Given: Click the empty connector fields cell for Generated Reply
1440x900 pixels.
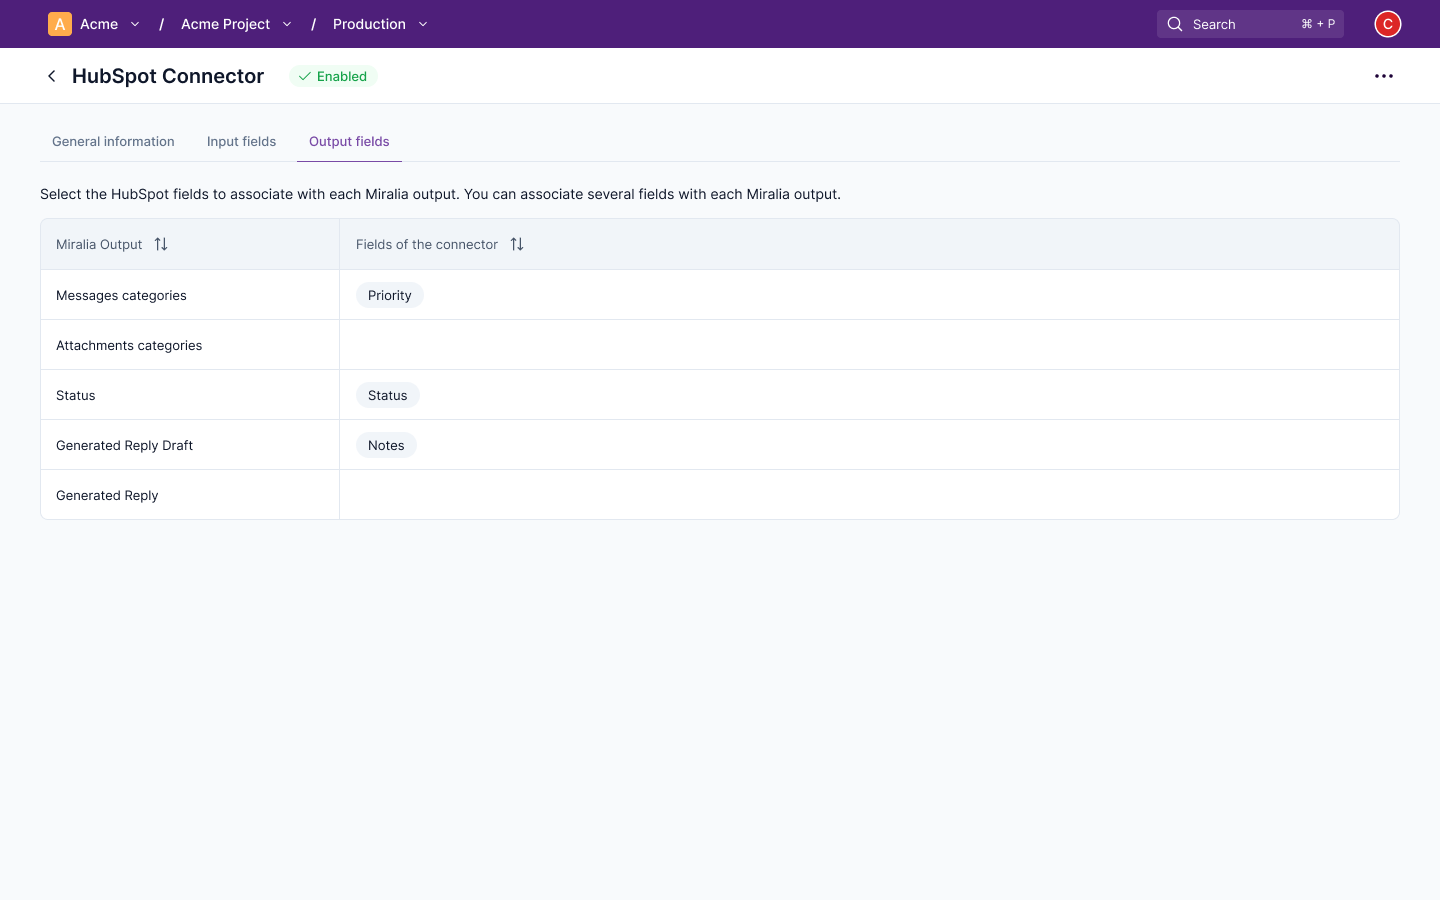Looking at the screenshot, I should coord(869,495).
